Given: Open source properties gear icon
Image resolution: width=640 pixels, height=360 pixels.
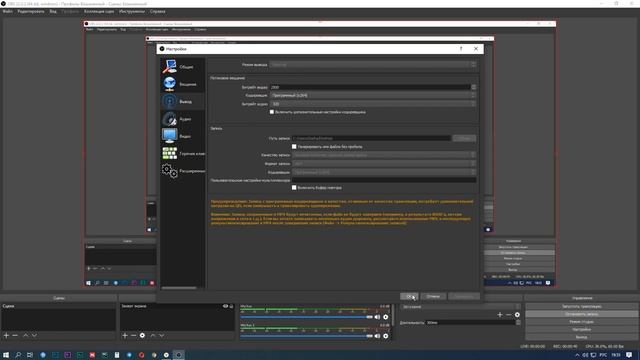Looking at the screenshot, I should [x=142, y=335].
